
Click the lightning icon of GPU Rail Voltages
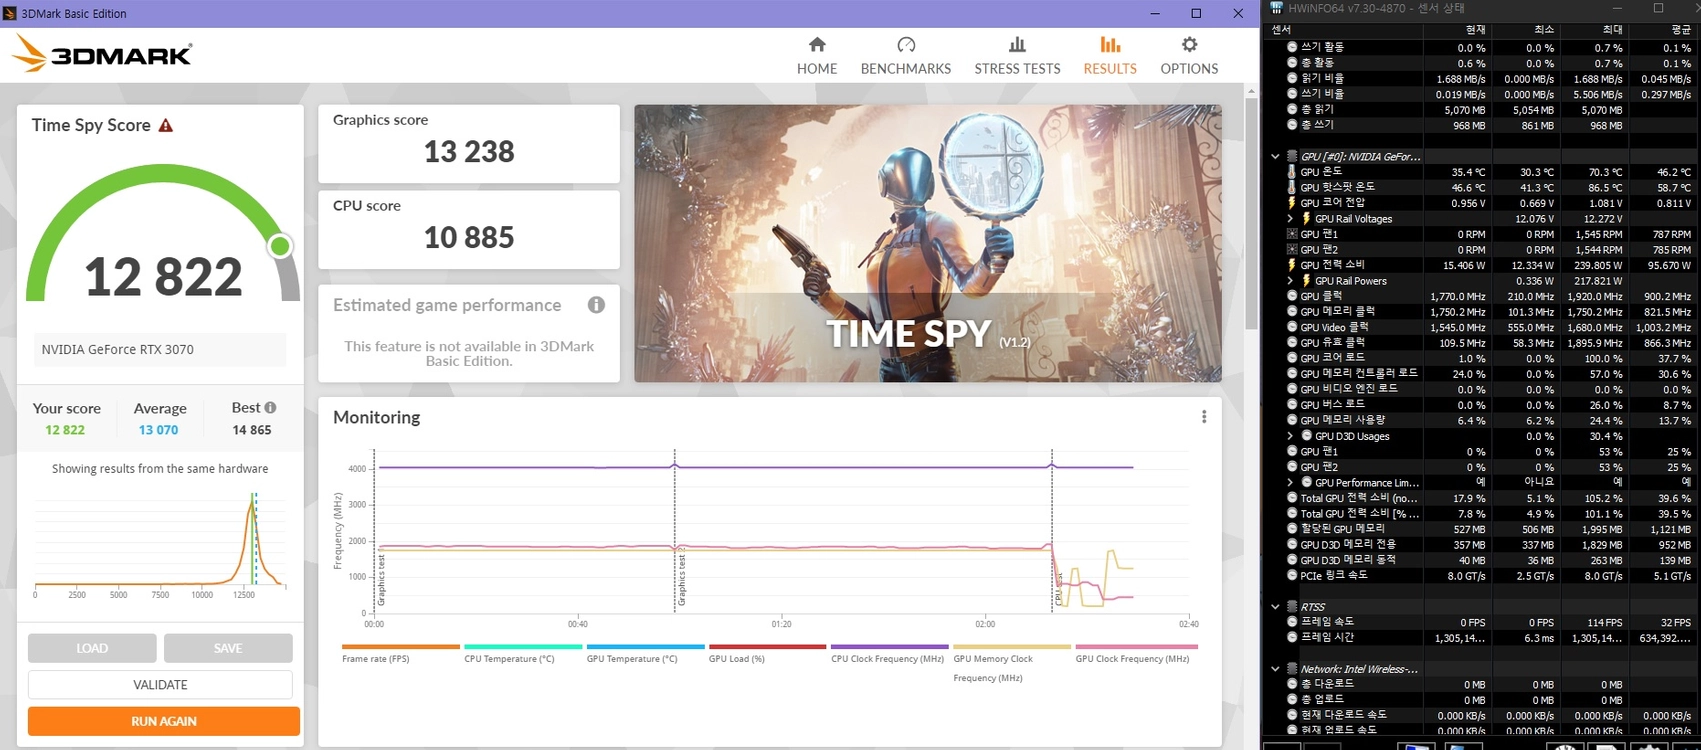point(1306,219)
